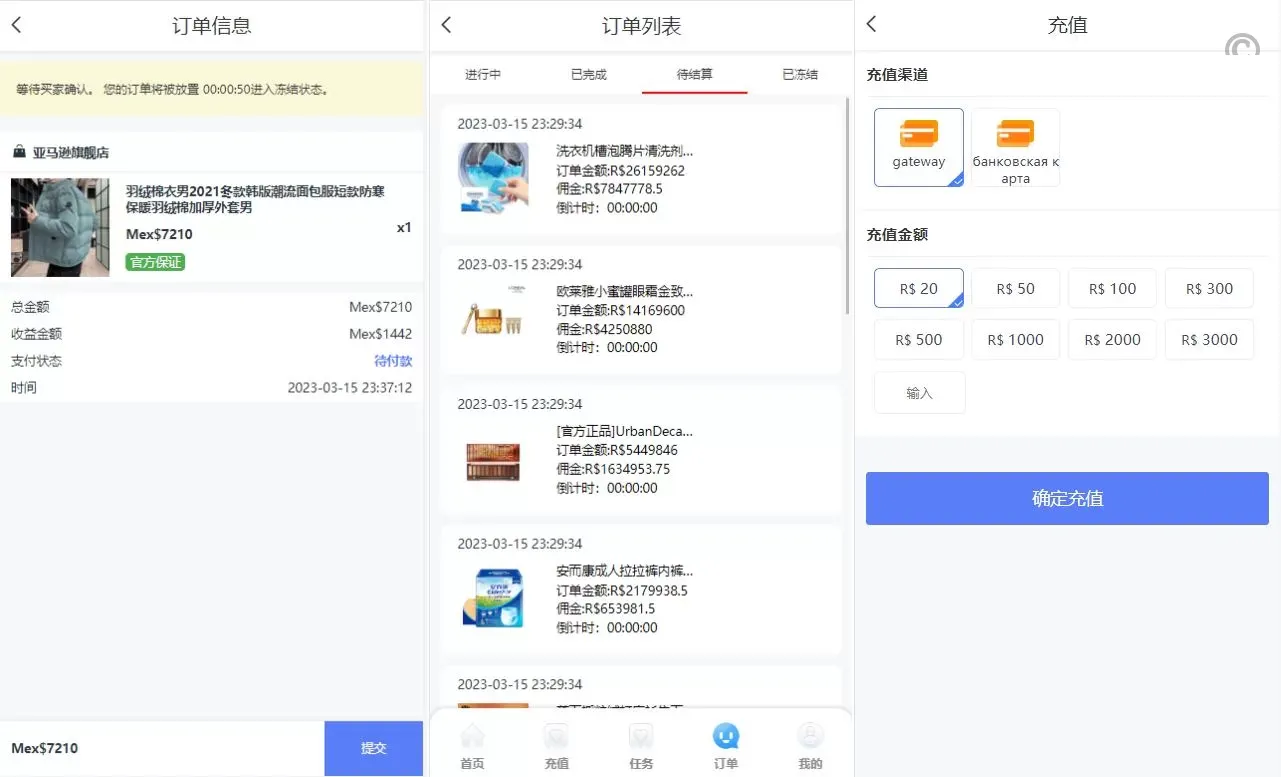Switch to the 已冻结 tab
Viewport: 1281px width, 777px height.
coord(800,75)
